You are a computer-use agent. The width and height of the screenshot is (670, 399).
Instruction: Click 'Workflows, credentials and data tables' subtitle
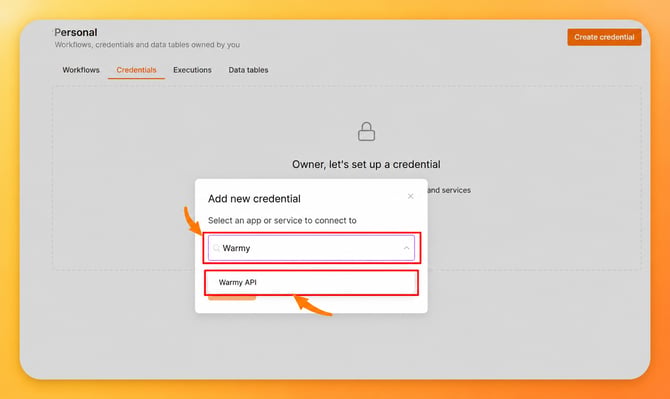coord(147,44)
